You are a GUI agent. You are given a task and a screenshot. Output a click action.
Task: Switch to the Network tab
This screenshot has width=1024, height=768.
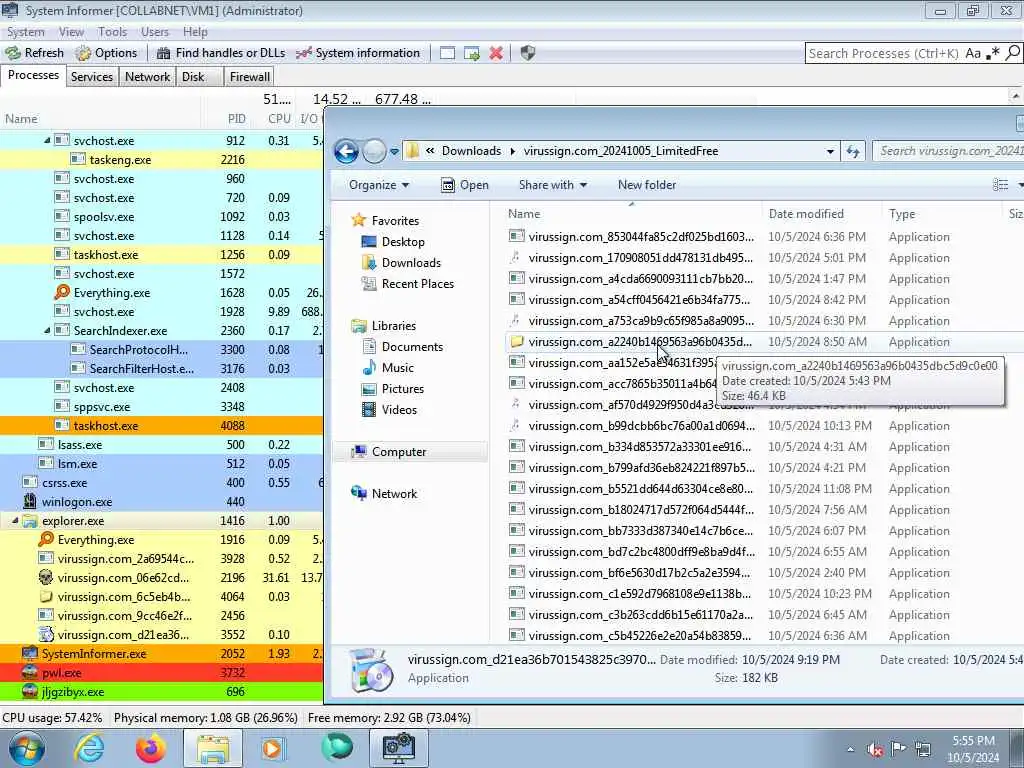pos(148,77)
